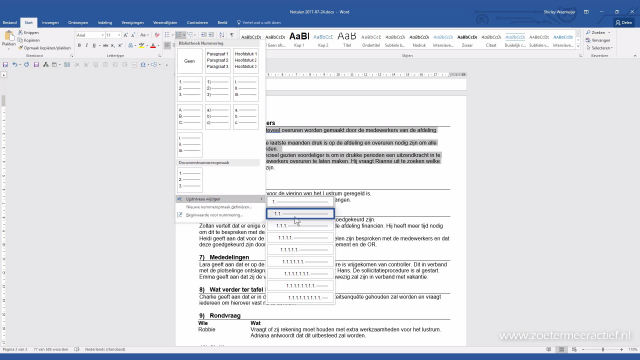This screenshot has height=360, width=640.
Task: Apply the Kop 1 style
Action: (x=299, y=40)
